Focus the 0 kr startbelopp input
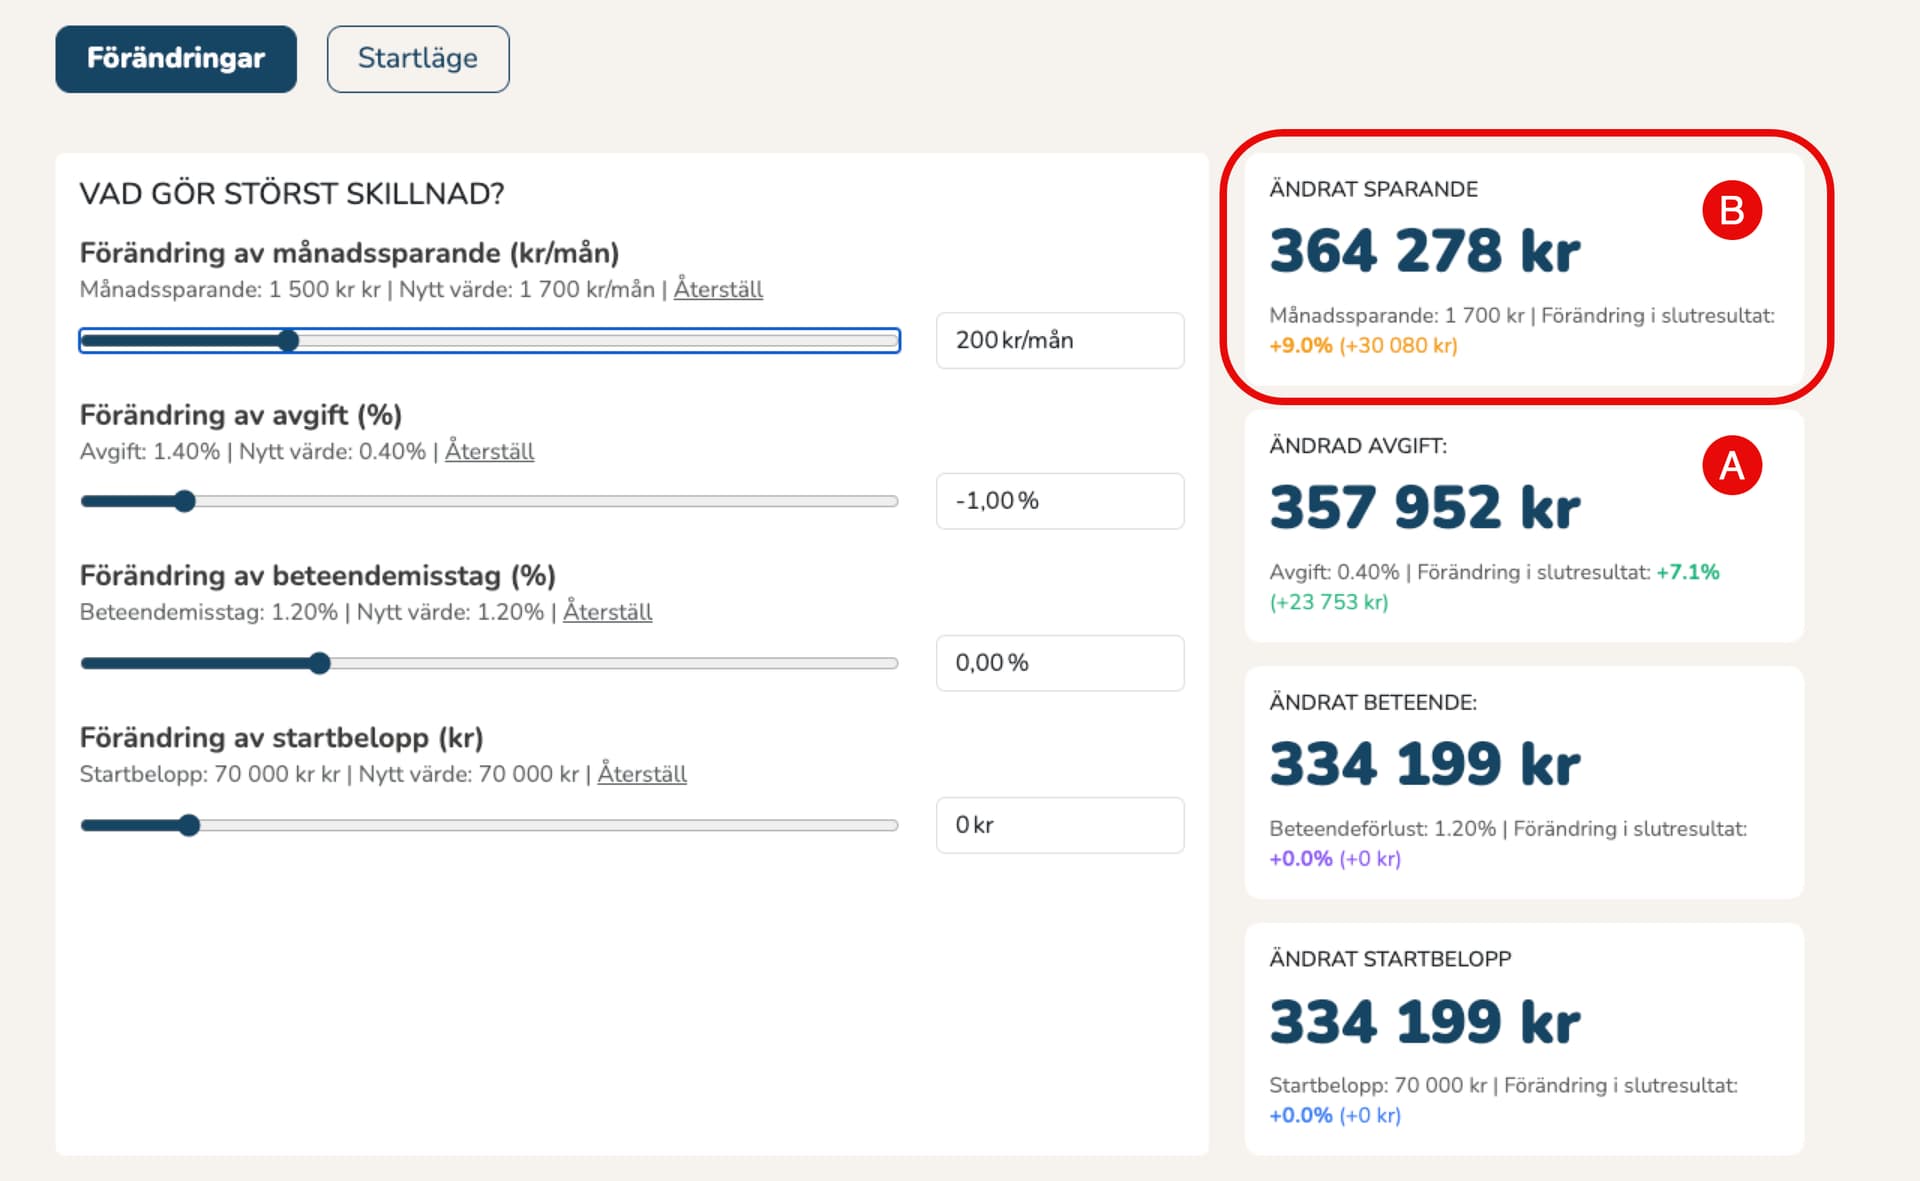Viewport: 1920px width, 1181px height. click(1060, 826)
